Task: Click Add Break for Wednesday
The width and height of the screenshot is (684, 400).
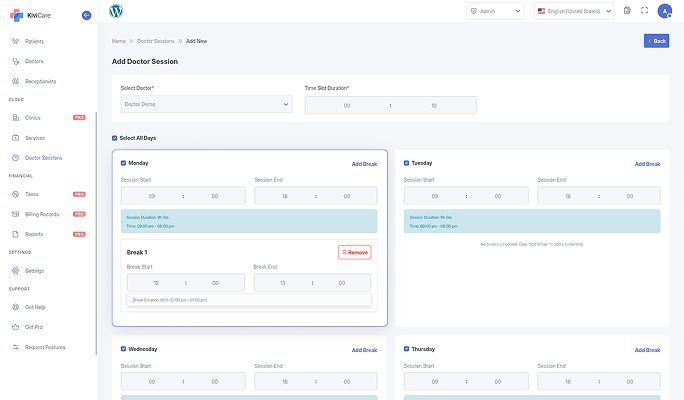Action: pos(364,350)
